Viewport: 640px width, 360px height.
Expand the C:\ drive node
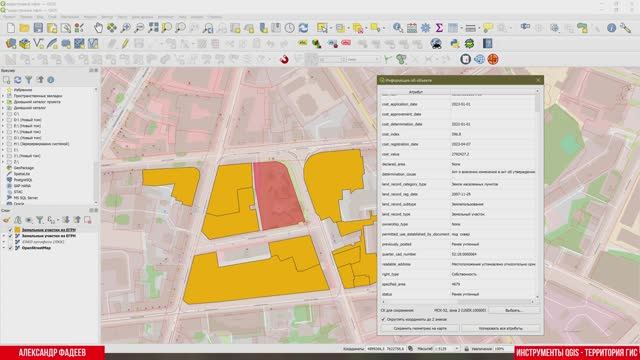click(x=3, y=114)
